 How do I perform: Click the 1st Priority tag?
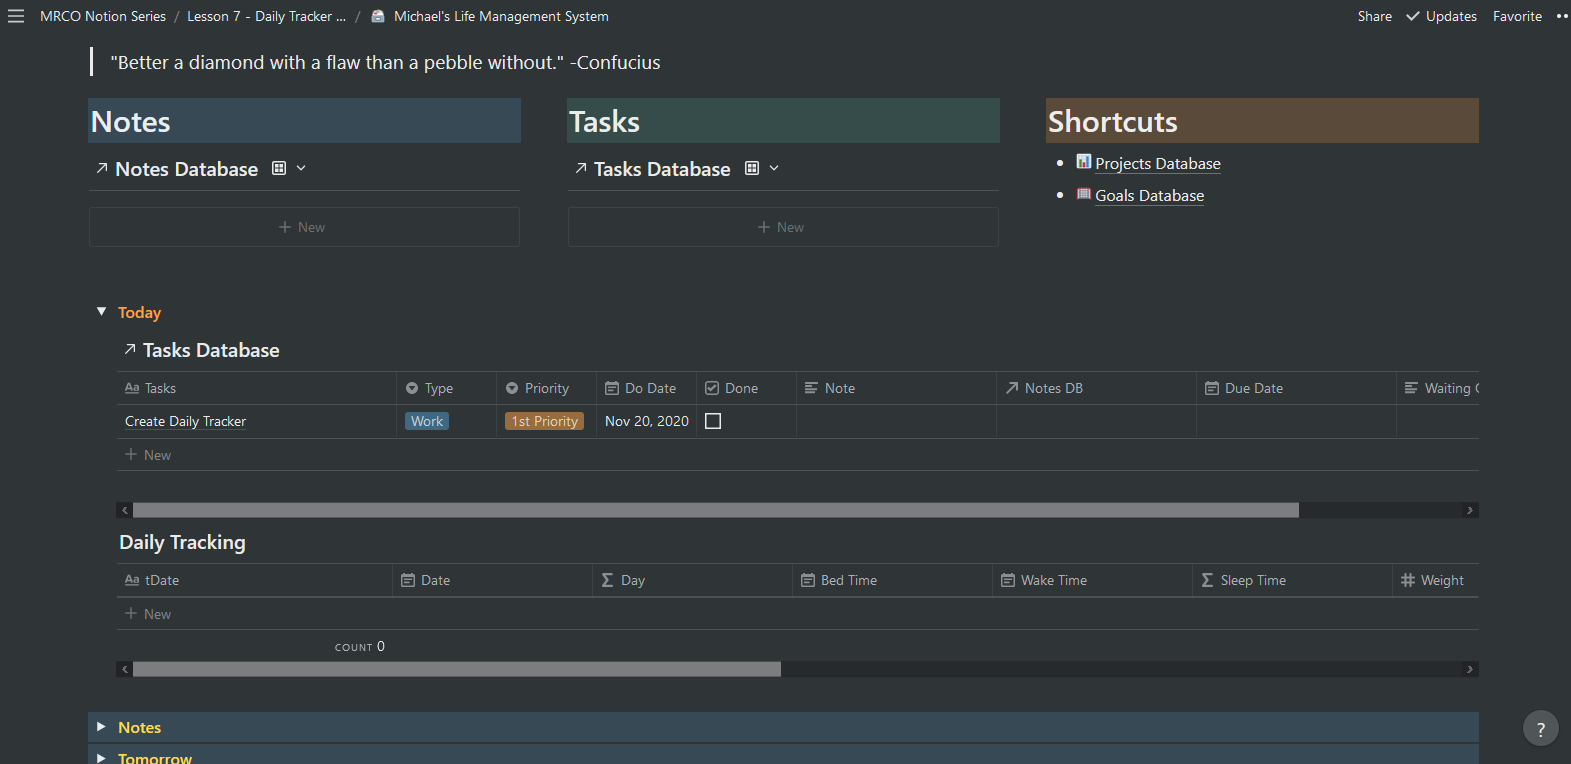tap(544, 421)
